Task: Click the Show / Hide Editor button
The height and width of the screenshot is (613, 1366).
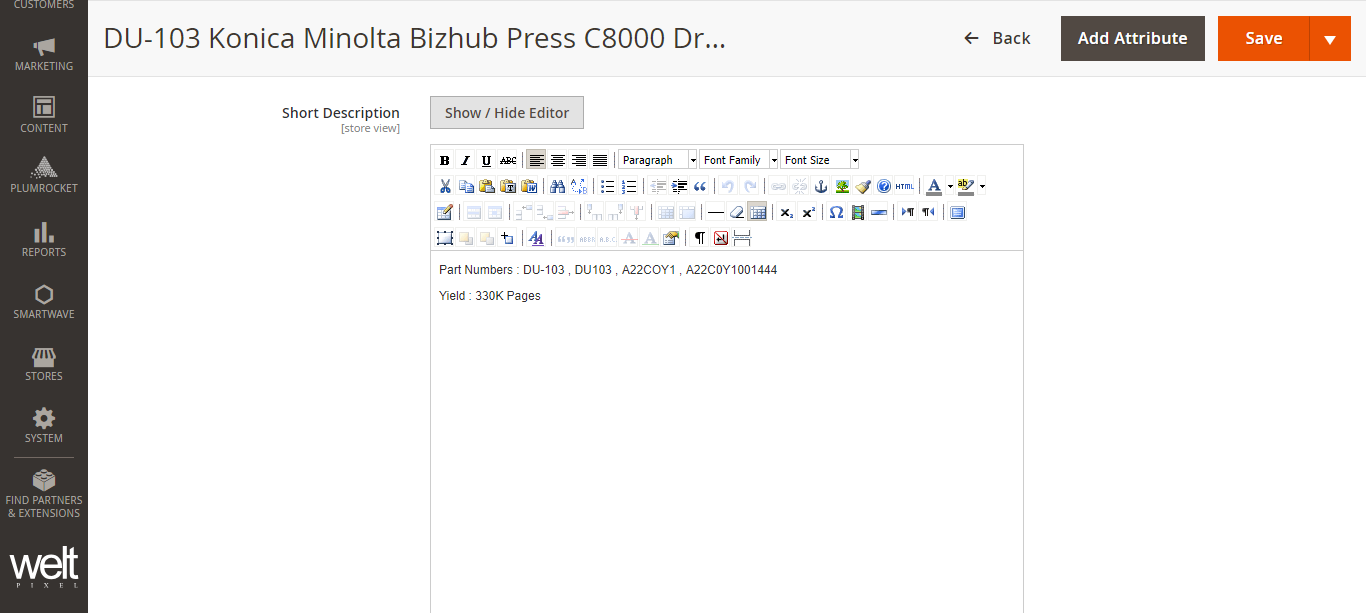Action: (x=507, y=113)
